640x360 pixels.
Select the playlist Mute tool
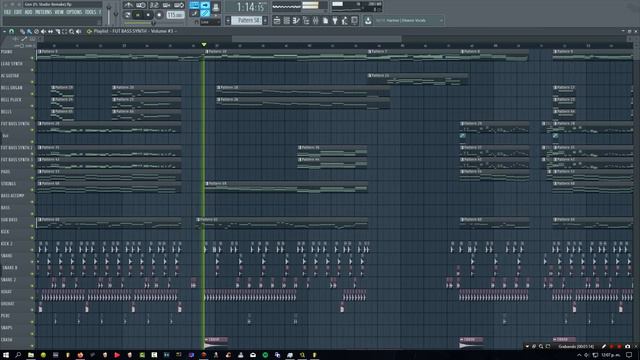43,31
